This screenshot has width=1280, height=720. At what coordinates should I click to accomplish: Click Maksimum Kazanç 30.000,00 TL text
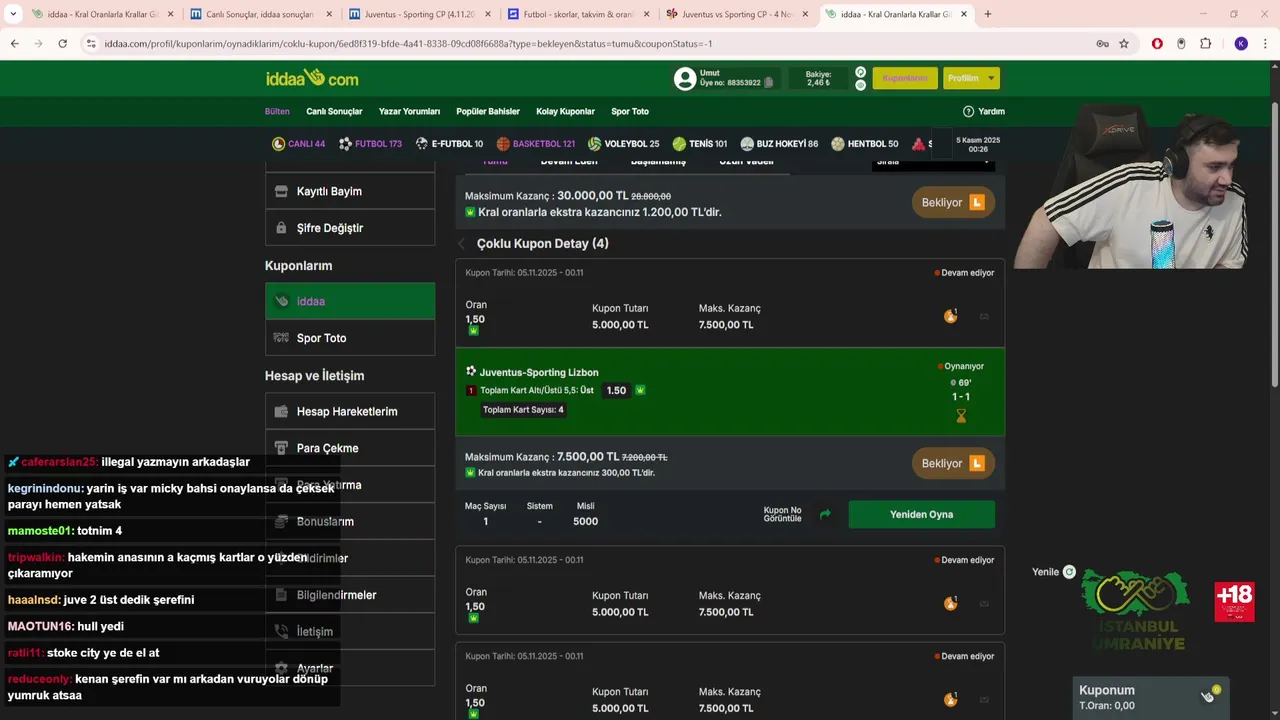point(546,196)
